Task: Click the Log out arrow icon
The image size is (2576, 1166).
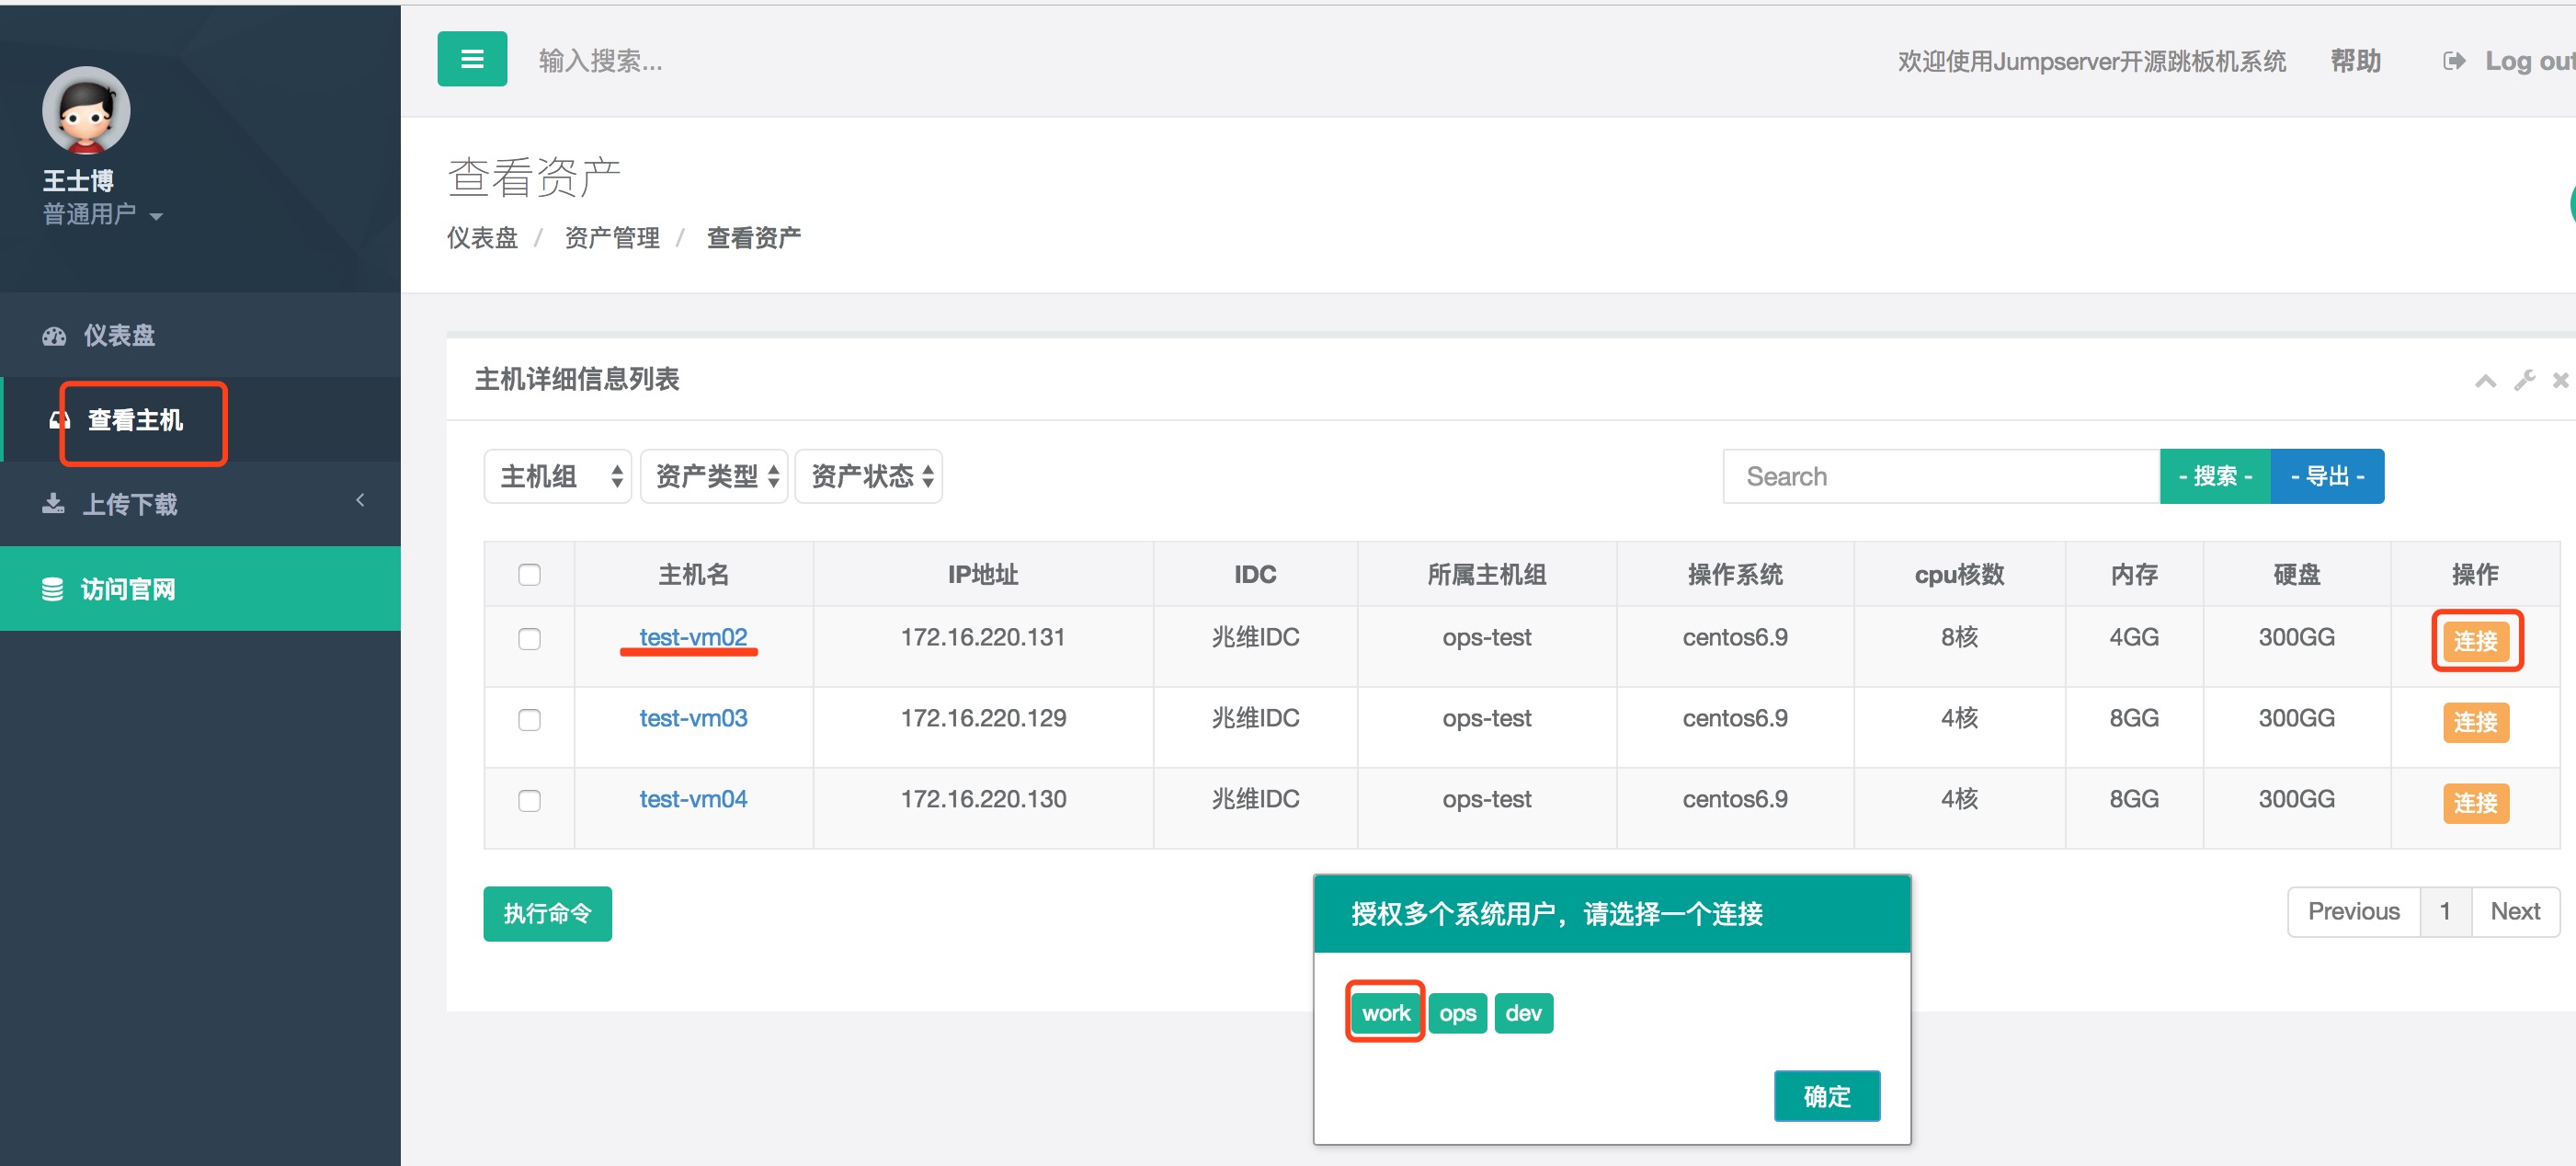Action: pos(2453,61)
